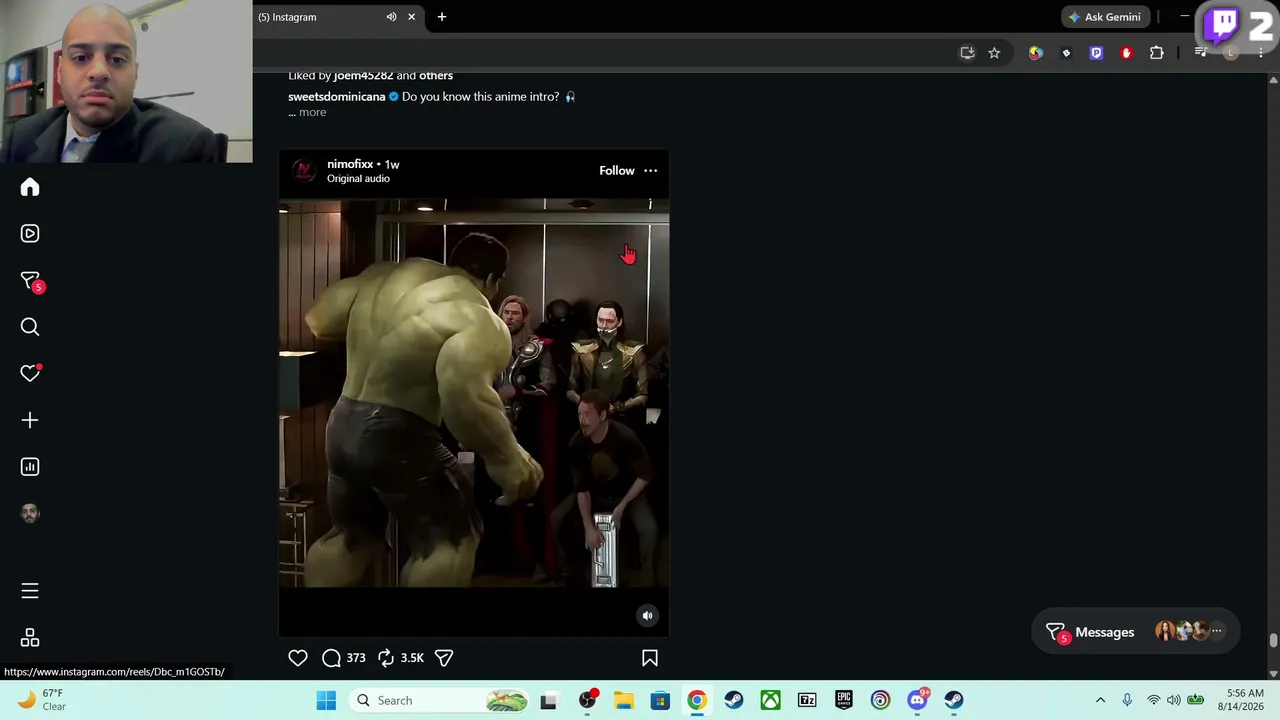Open the Windows Start menu
This screenshot has height=720, width=1280.
(326, 700)
